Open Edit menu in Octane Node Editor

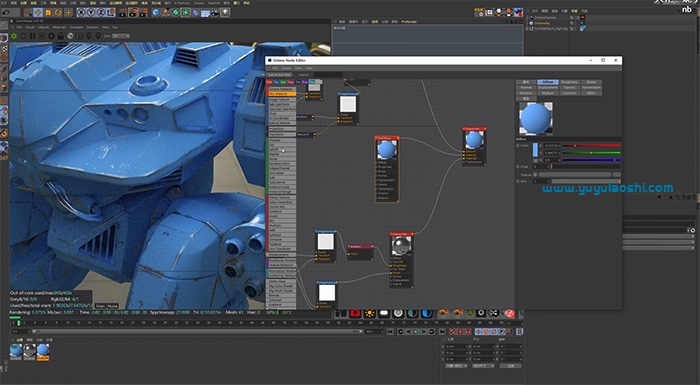click(x=275, y=68)
